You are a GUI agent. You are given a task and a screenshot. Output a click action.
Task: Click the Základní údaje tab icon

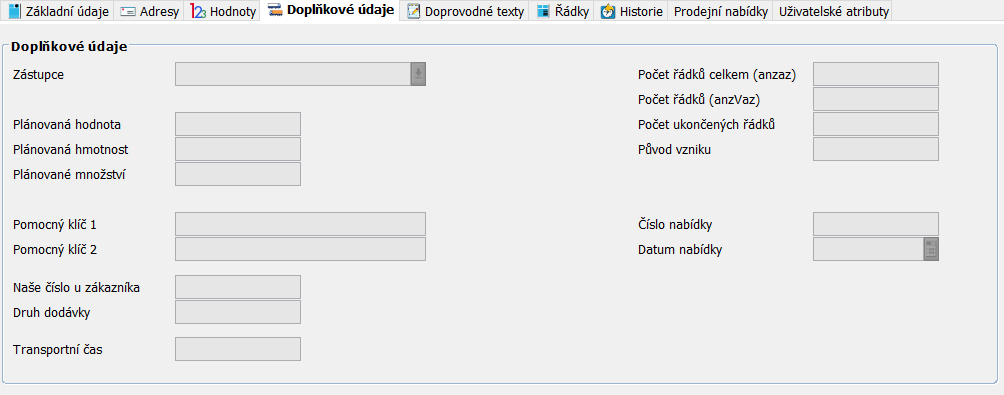13,12
